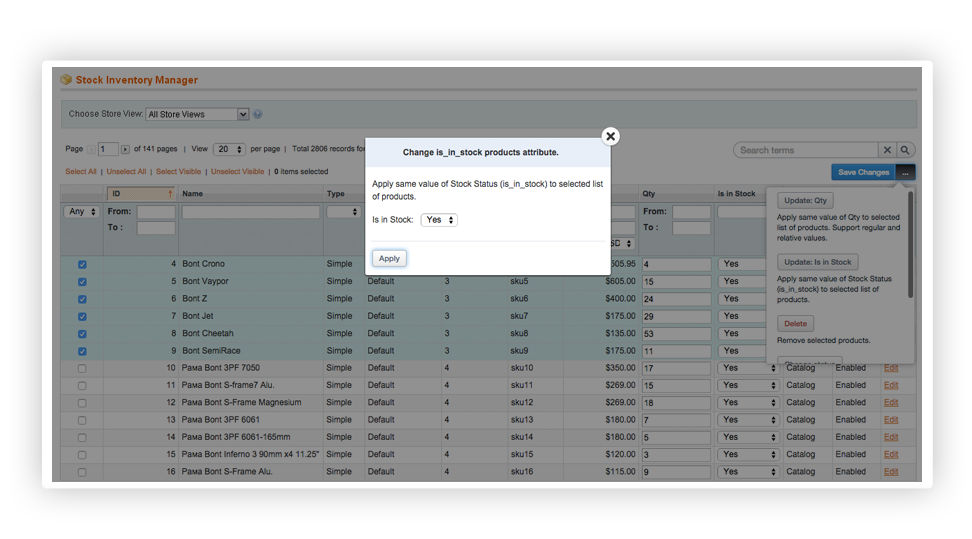
Task: Click the help icon beside Store Views
Action: tap(258, 114)
